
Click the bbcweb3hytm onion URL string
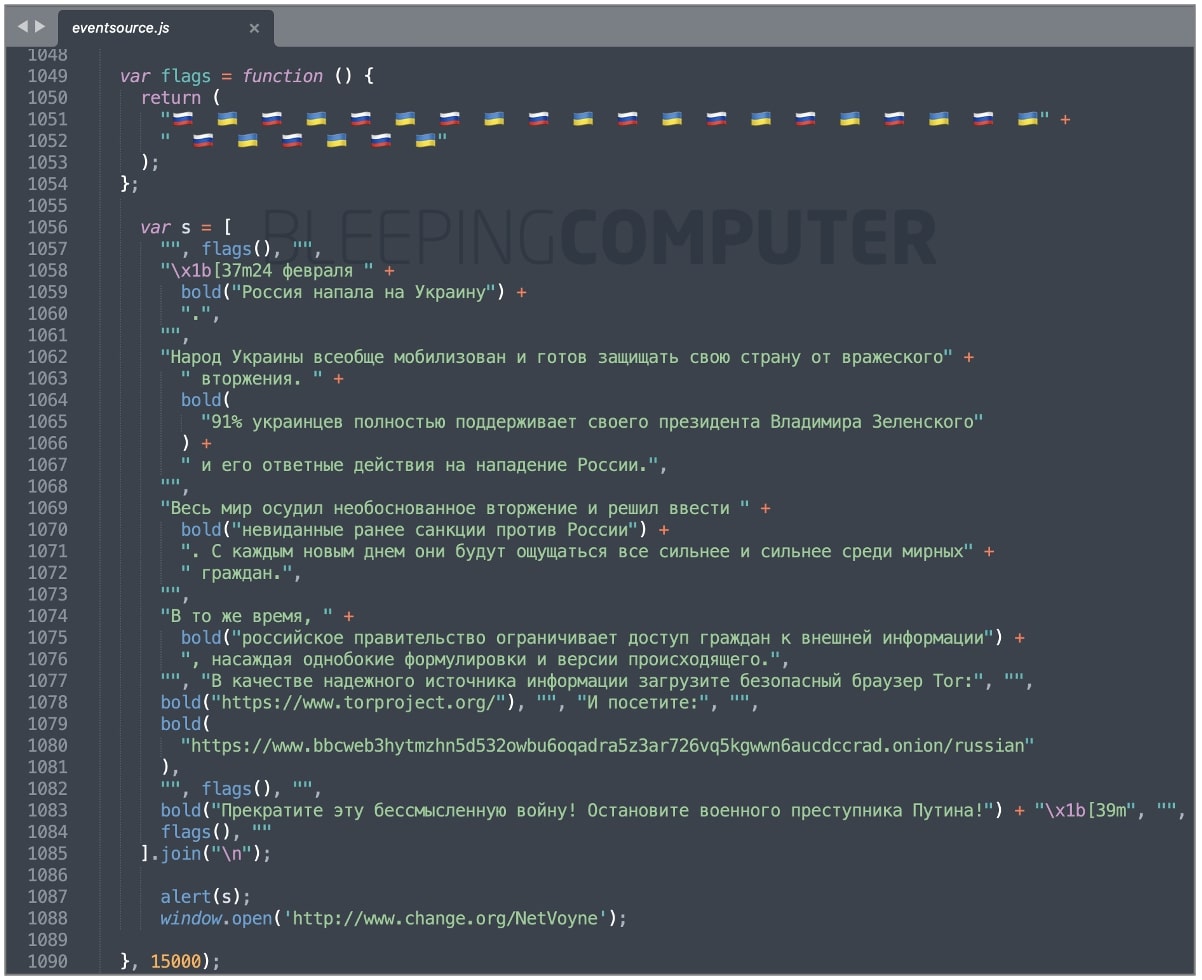pos(607,746)
